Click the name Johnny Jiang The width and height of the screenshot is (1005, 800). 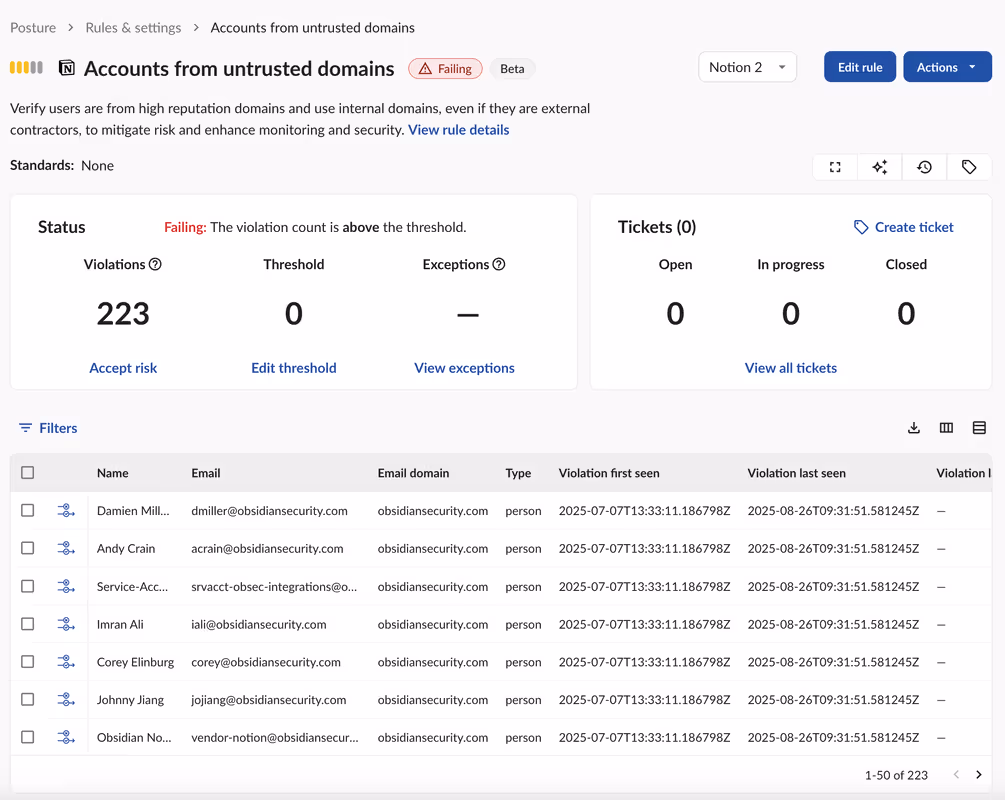[130, 700]
